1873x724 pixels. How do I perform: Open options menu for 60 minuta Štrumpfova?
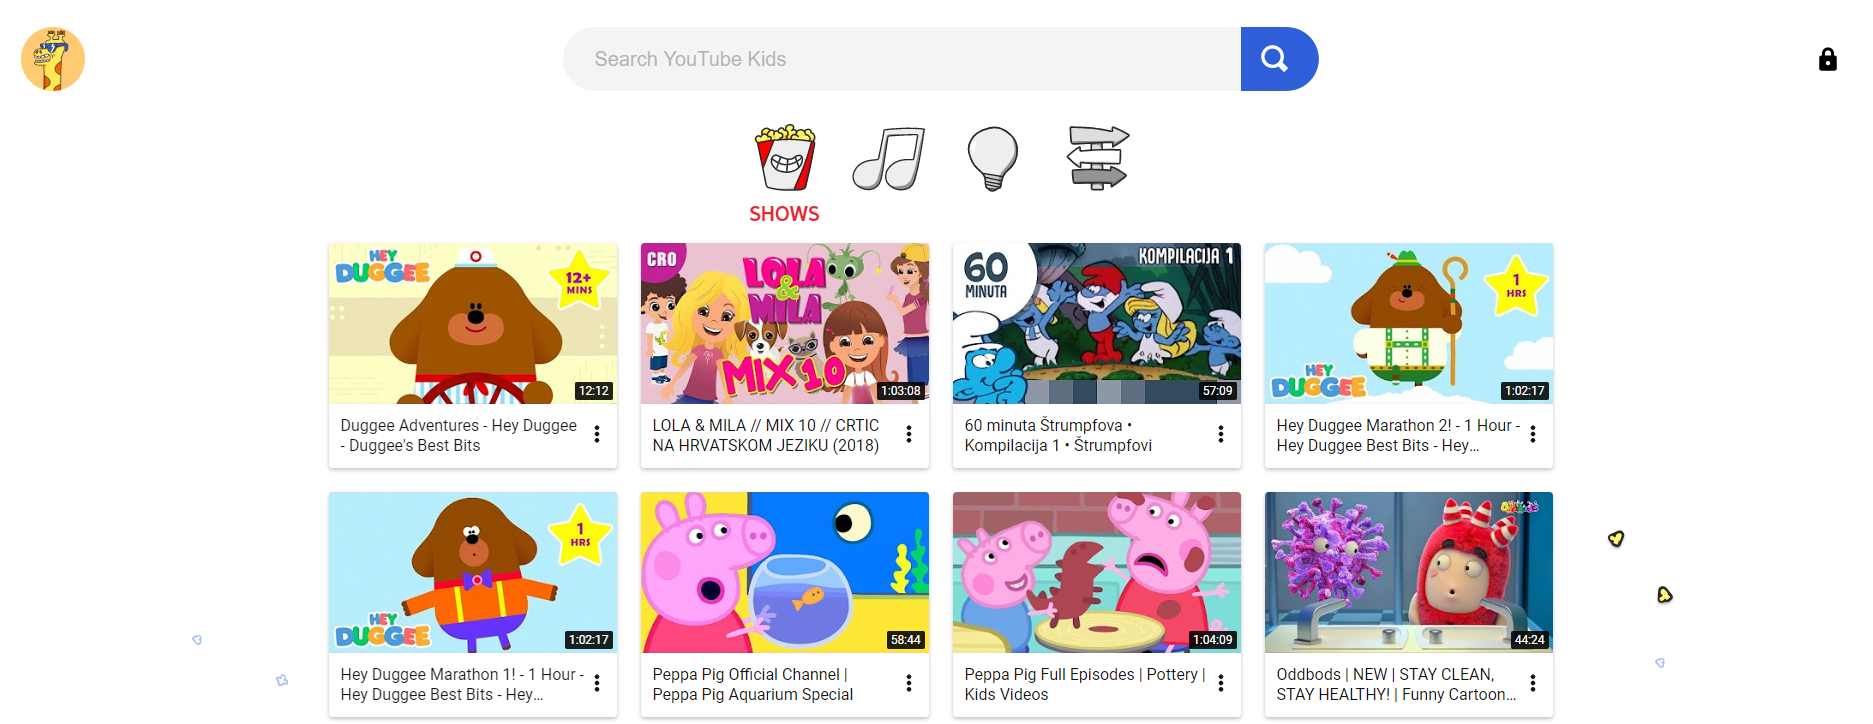(1221, 434)
